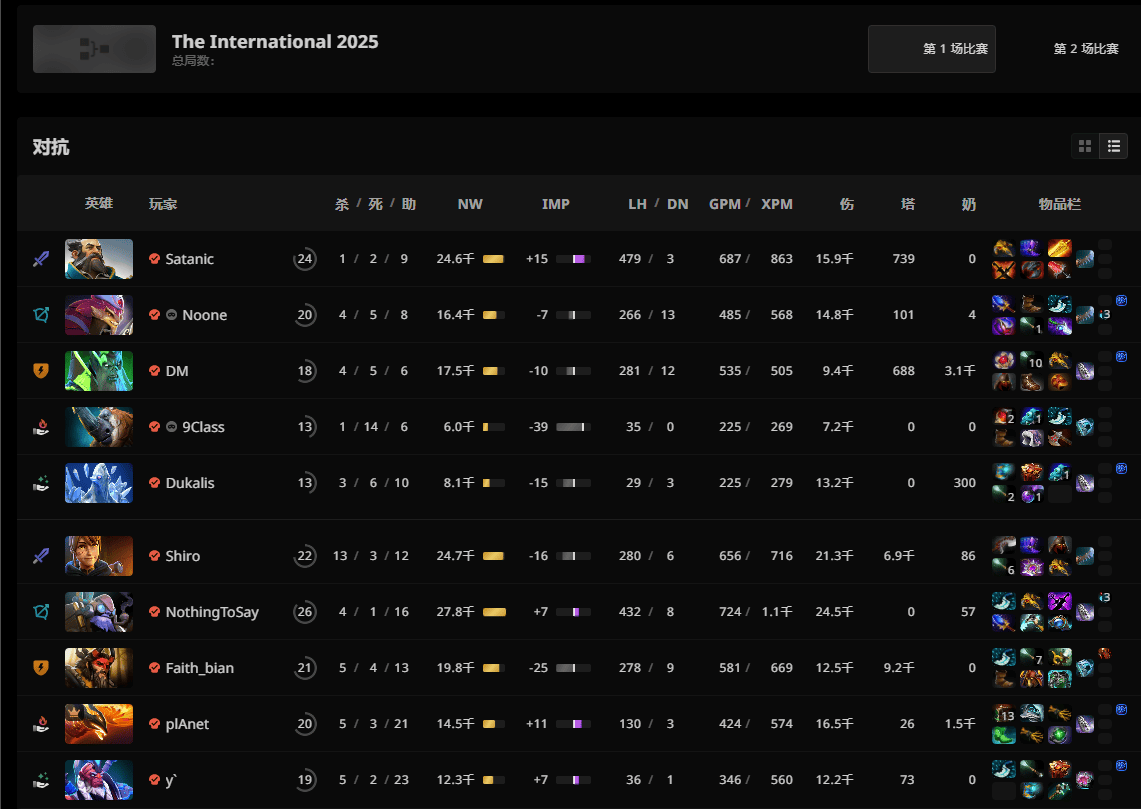Click the red verified badge next to Dukalis
This screenshot has width=1141, height=809.
(x=155, y=483)
